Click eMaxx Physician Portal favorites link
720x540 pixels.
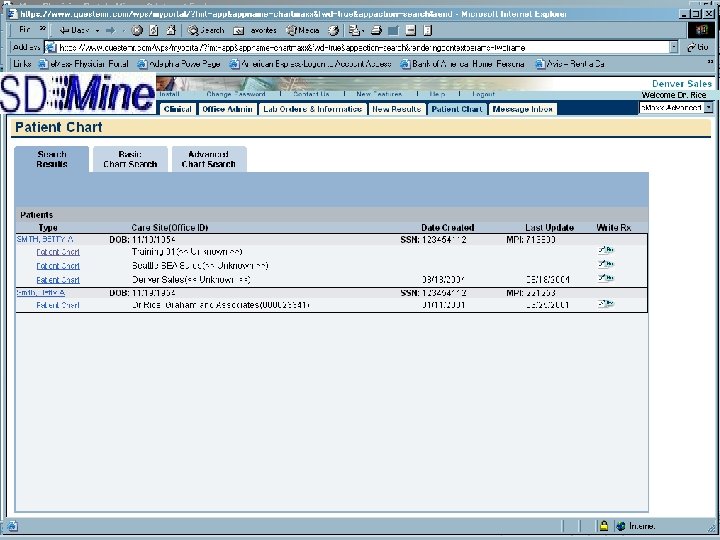pos(84,64)
